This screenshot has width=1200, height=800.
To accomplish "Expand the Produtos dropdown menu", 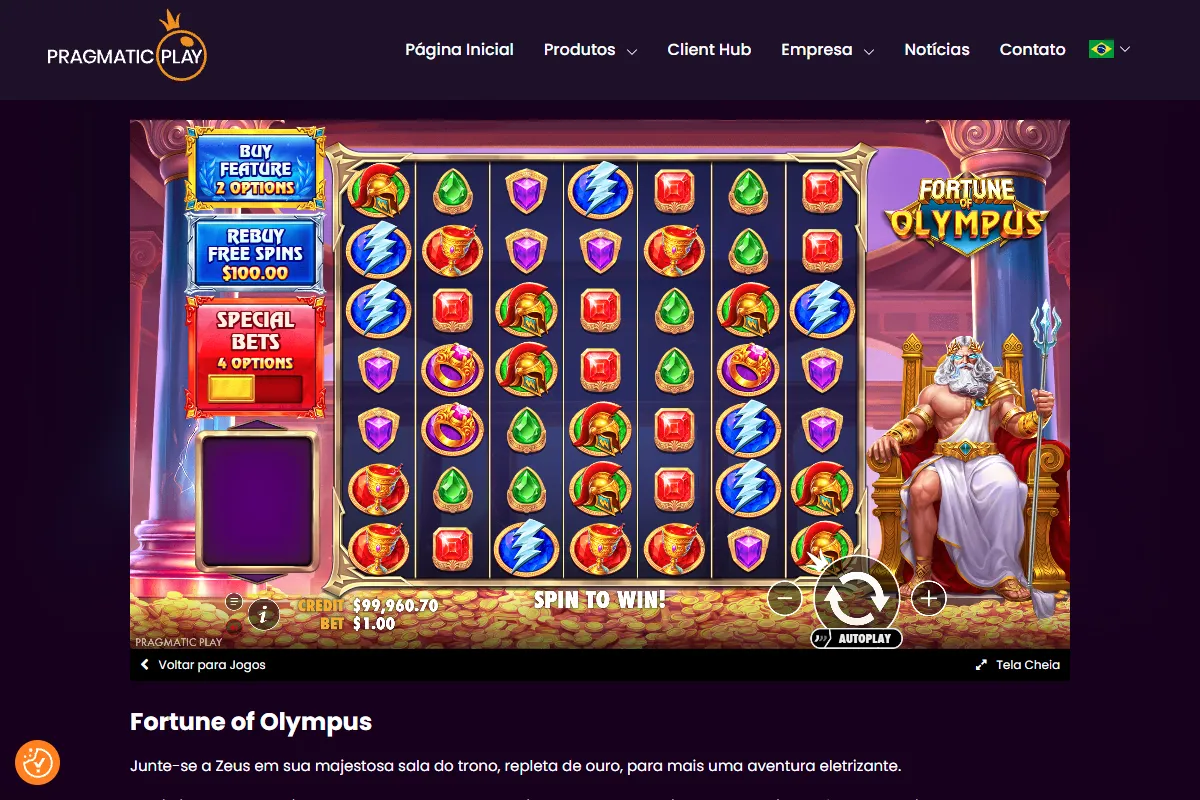I will pos(590,49).
